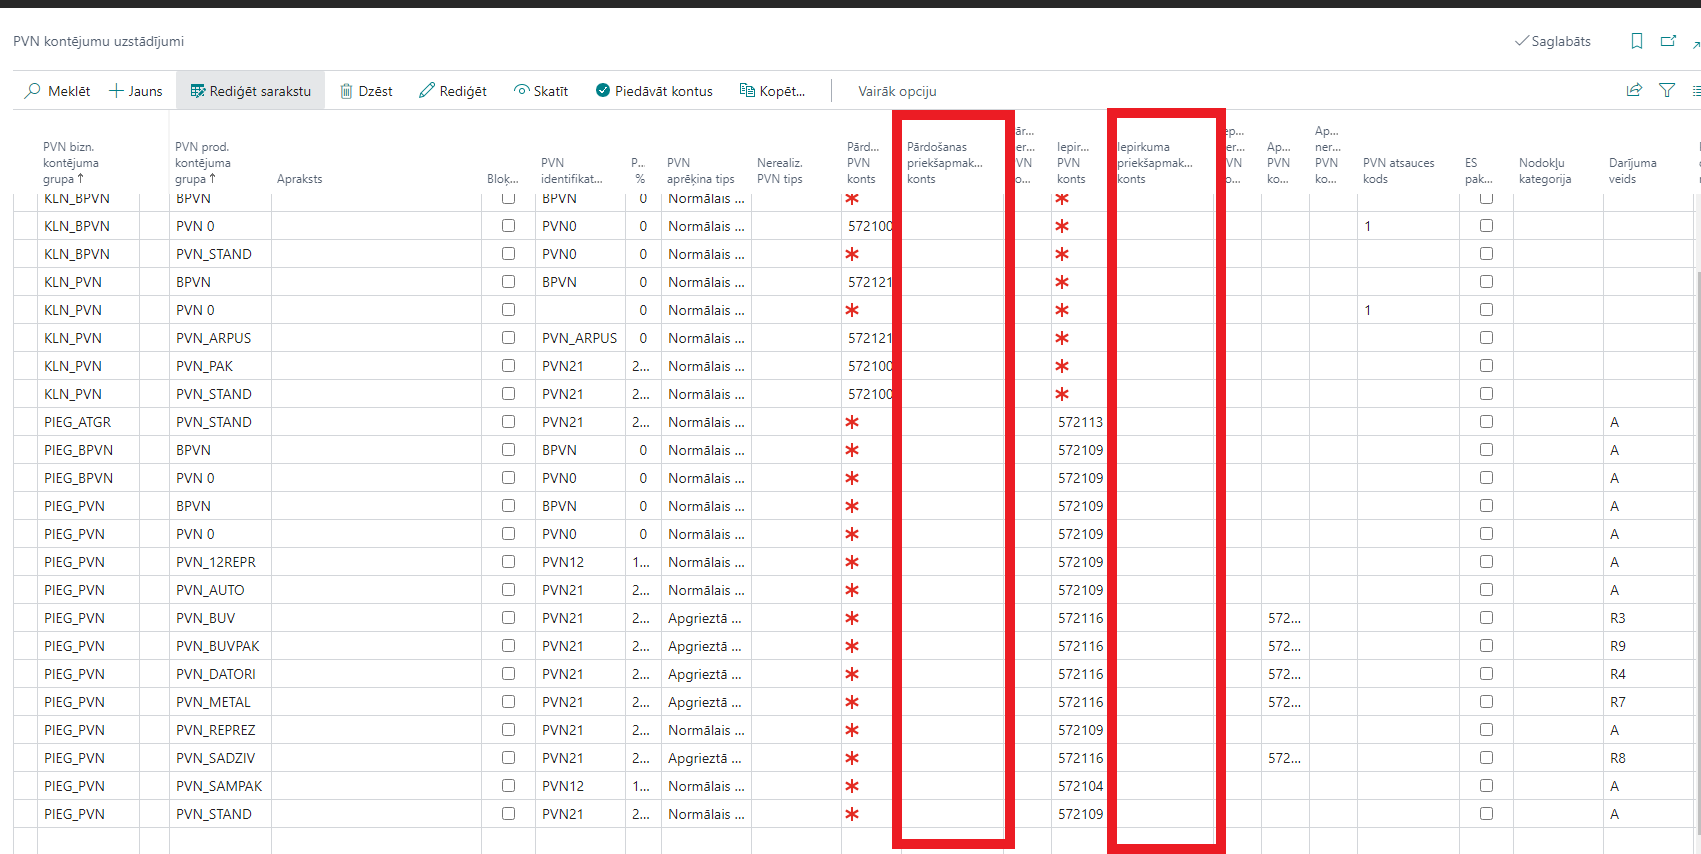The width and height of the screenshot is (1701, 854).
Task: Tick ES pak. checkbox in the PIEG_ATGR row
Action: (x=1486, y=422)
